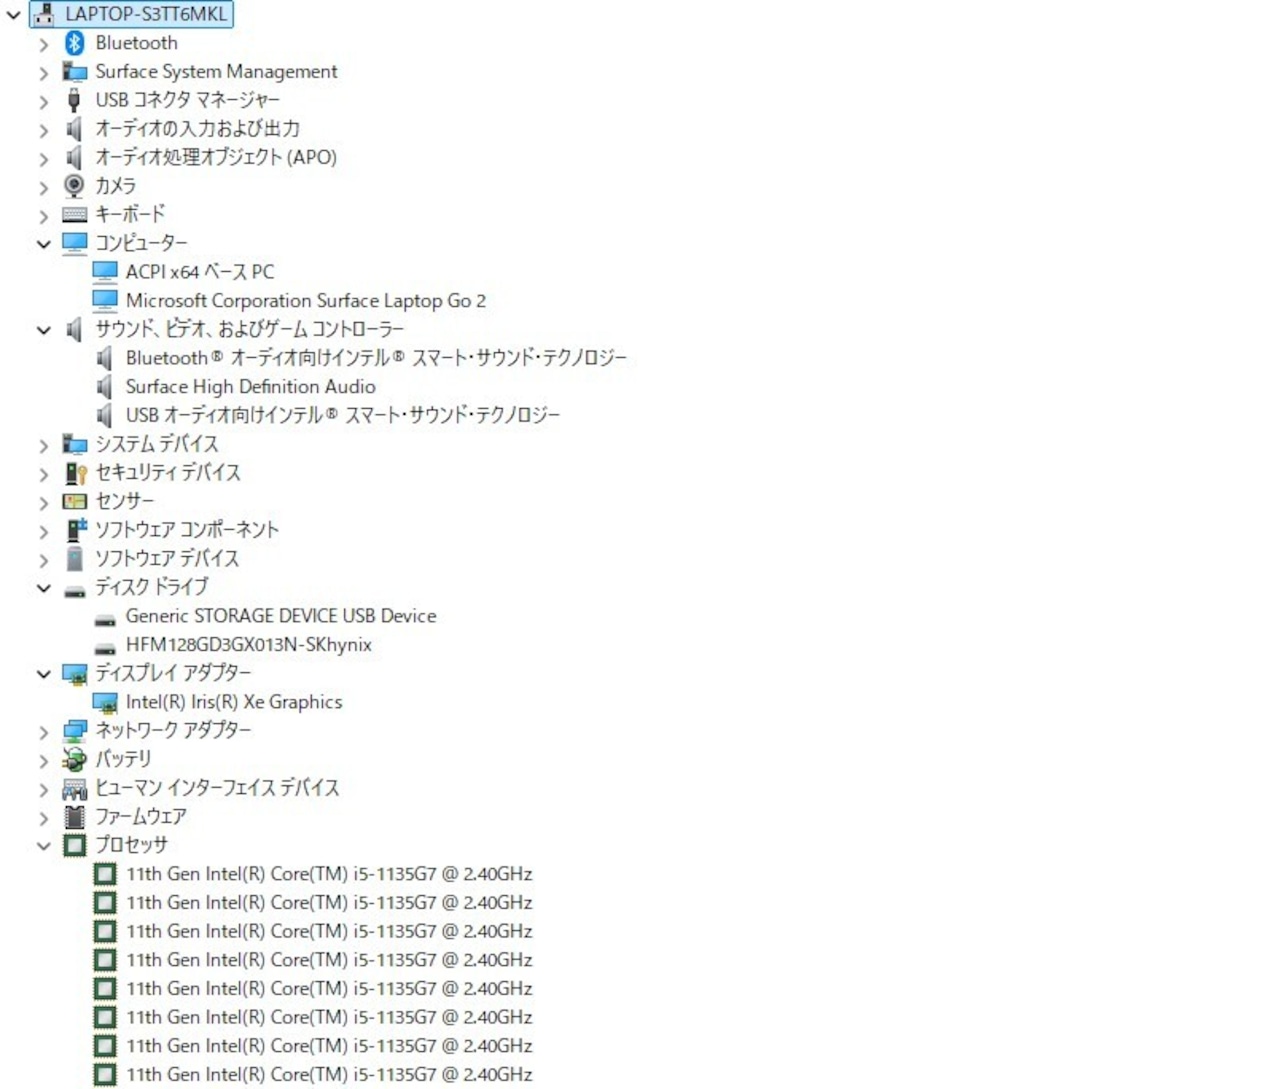This screenshot has height=1089, width=1280.
Task: Click the ソフトウェア デバイス icon
Action: (74, 558)
